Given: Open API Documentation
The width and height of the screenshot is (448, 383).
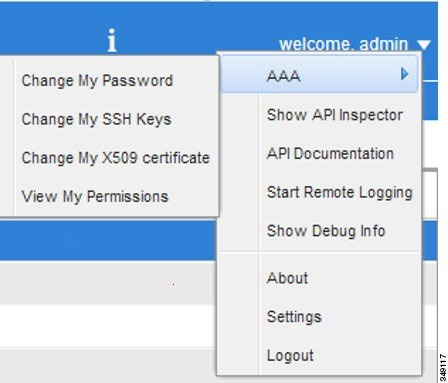Looking at the screenshot, I should point(330,154).
